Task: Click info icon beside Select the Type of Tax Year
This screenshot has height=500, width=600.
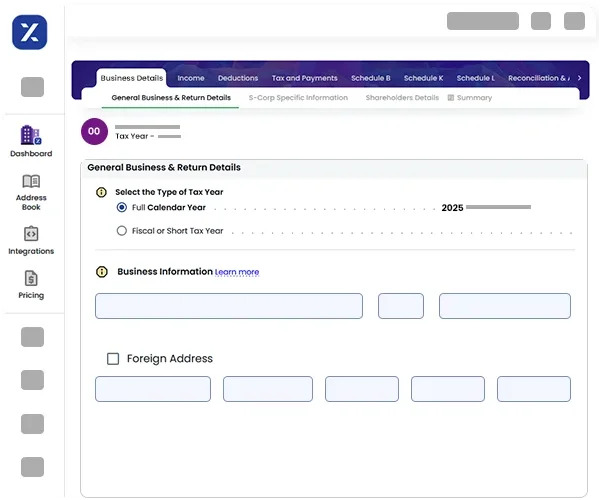Action: 101,192
